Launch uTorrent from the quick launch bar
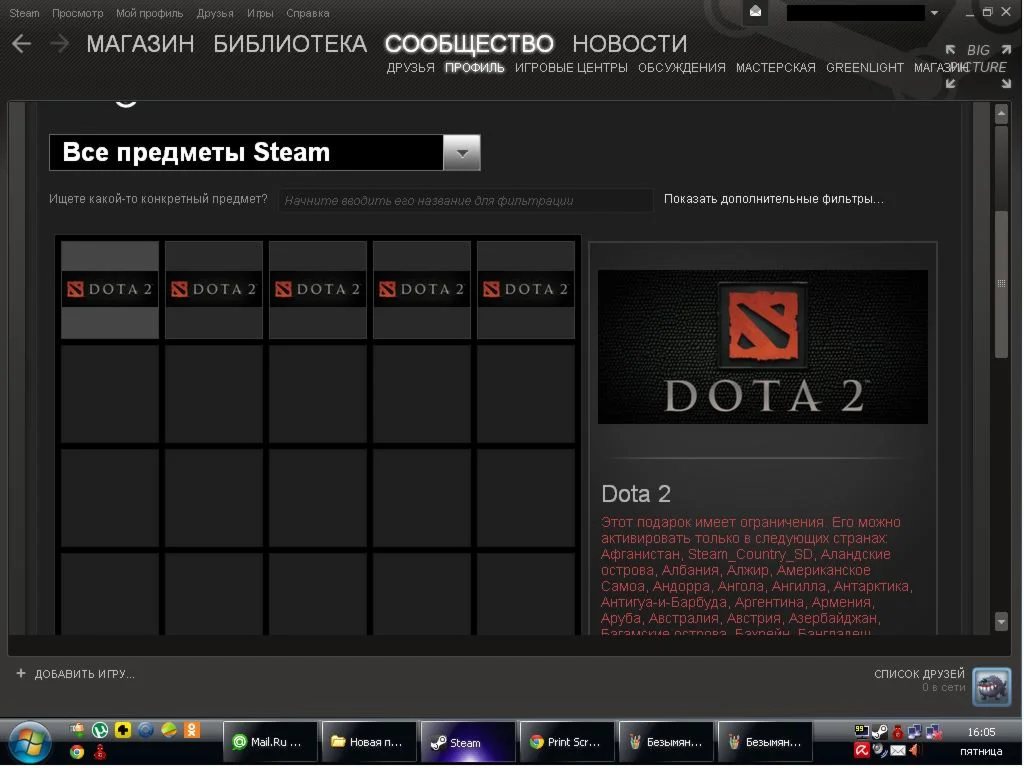This screenshot has height=768, width=1024. tap(100, 729)
